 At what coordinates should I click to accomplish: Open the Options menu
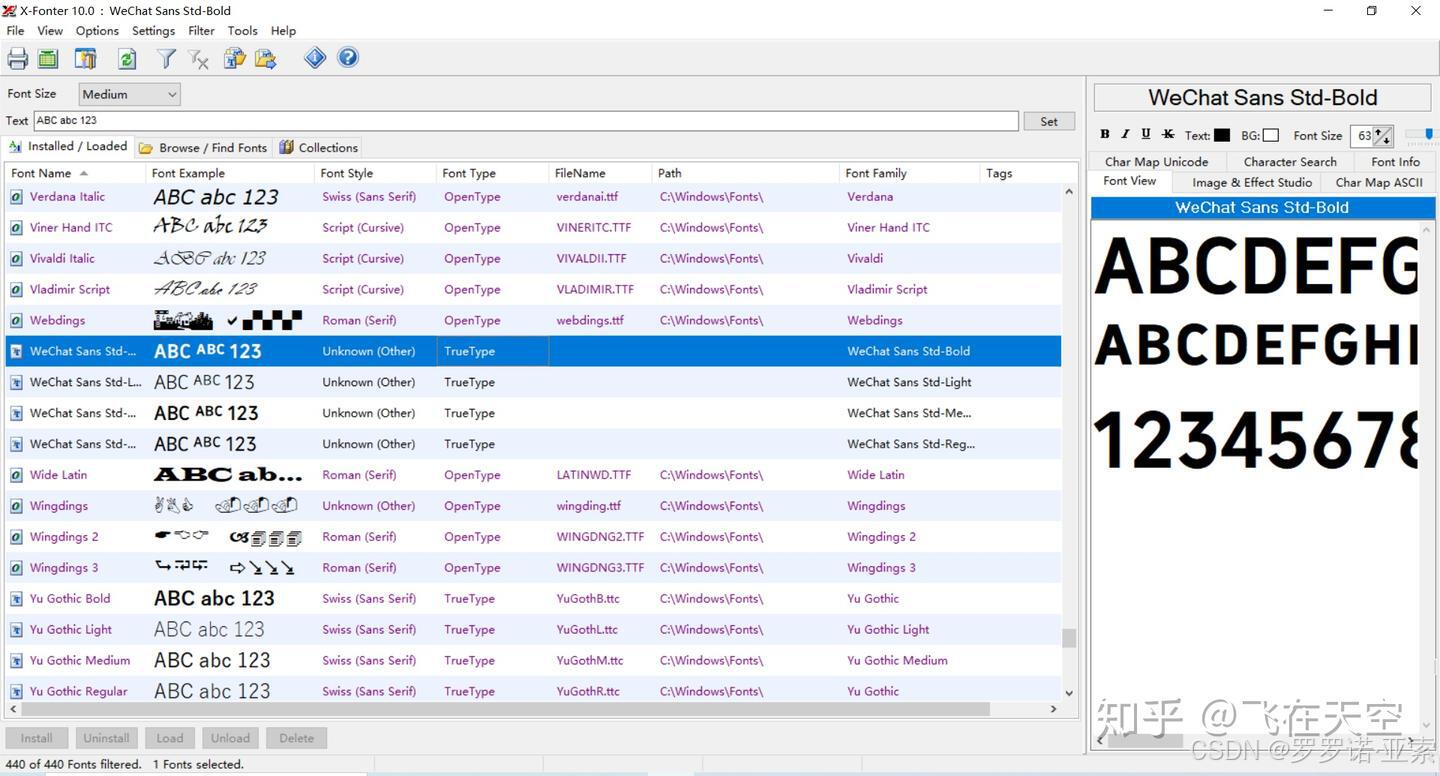point(97,31)
